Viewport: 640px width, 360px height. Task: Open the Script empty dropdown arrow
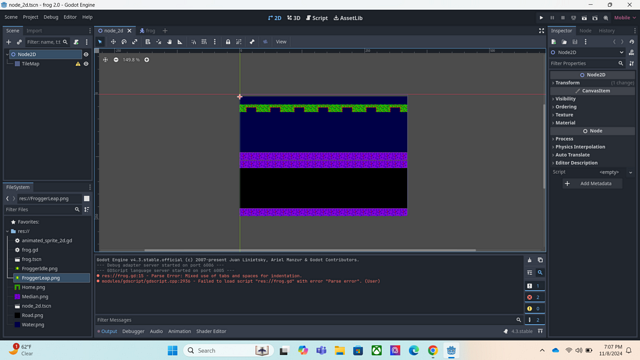click(631, 172)
